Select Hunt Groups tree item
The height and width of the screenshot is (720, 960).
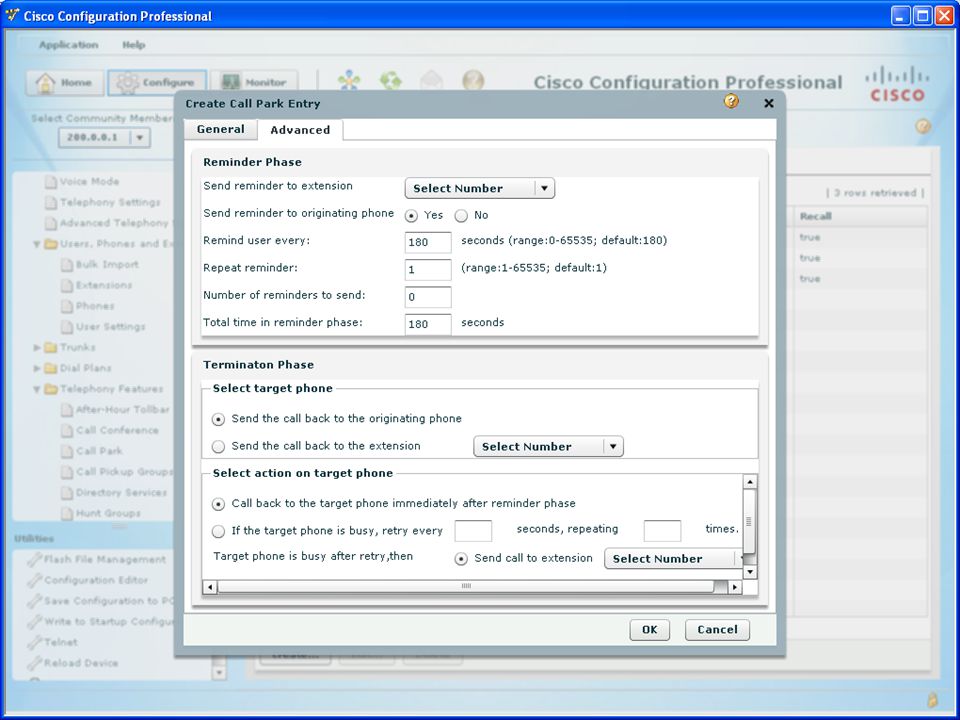click(x=108, y=514)
